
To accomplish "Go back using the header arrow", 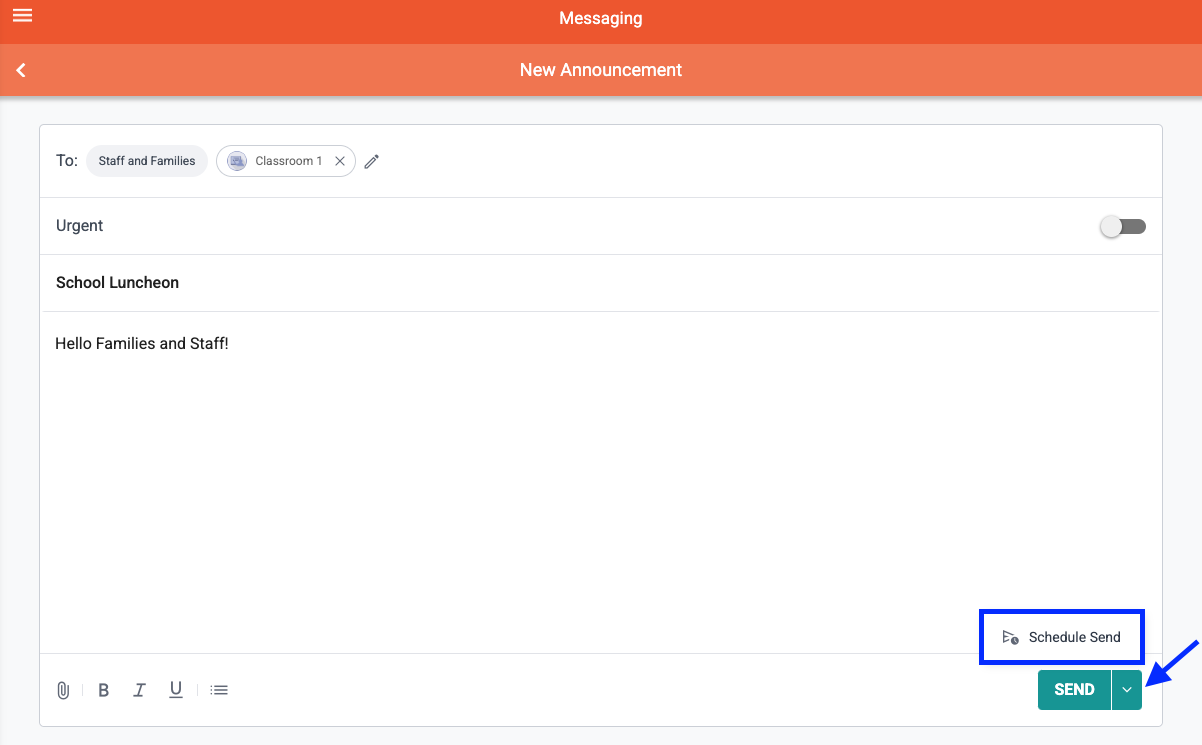I will [x=21, y=70].
